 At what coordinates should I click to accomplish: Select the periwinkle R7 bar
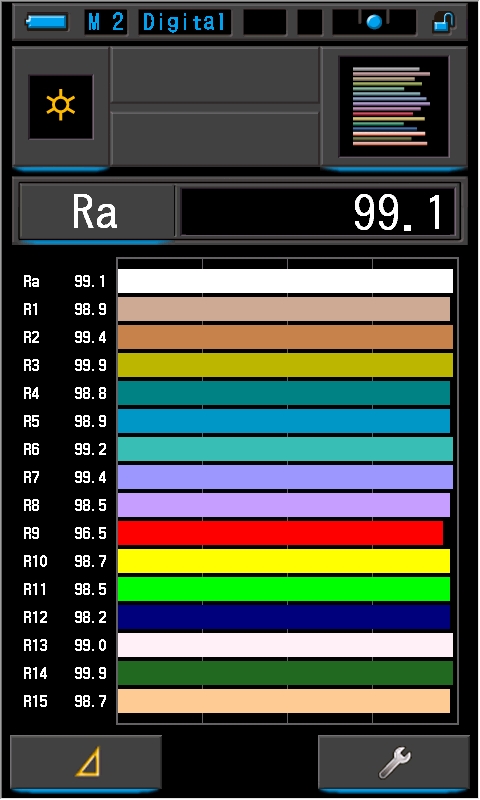[285, 477]
